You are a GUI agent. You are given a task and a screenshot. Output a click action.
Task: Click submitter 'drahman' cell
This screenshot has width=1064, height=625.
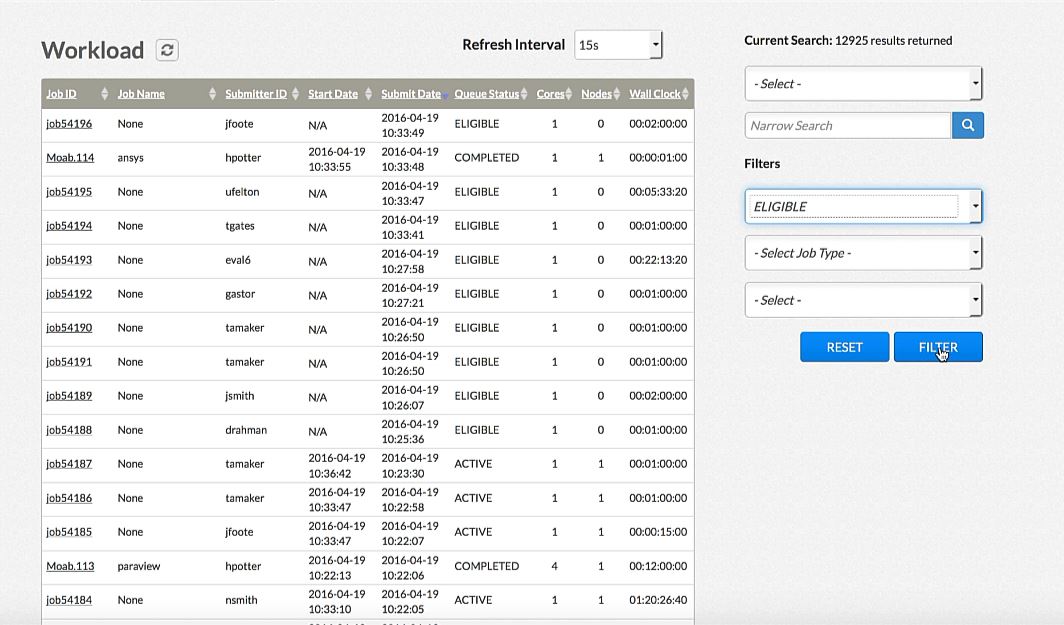click(x=246, y=430)
